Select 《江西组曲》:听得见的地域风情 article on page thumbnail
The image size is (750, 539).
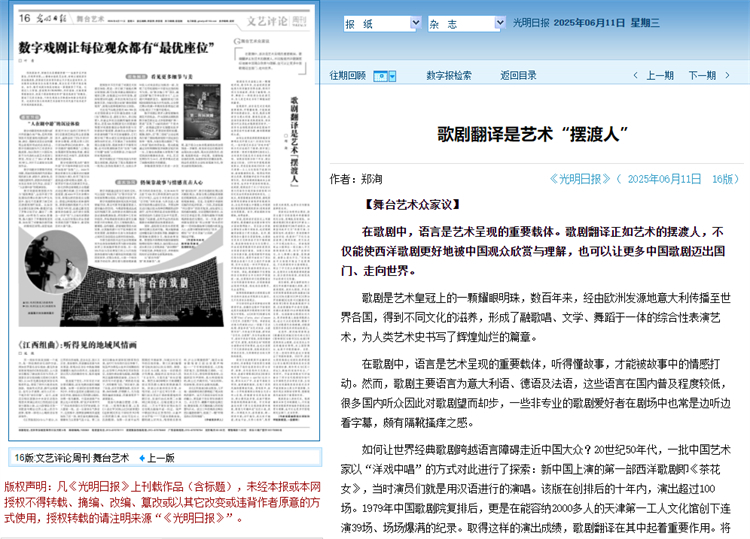[77, 345]
